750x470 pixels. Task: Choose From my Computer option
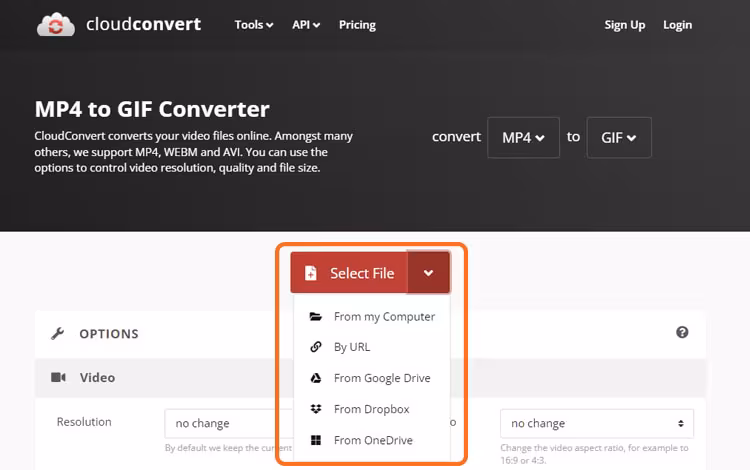click(x=372, y=317)
